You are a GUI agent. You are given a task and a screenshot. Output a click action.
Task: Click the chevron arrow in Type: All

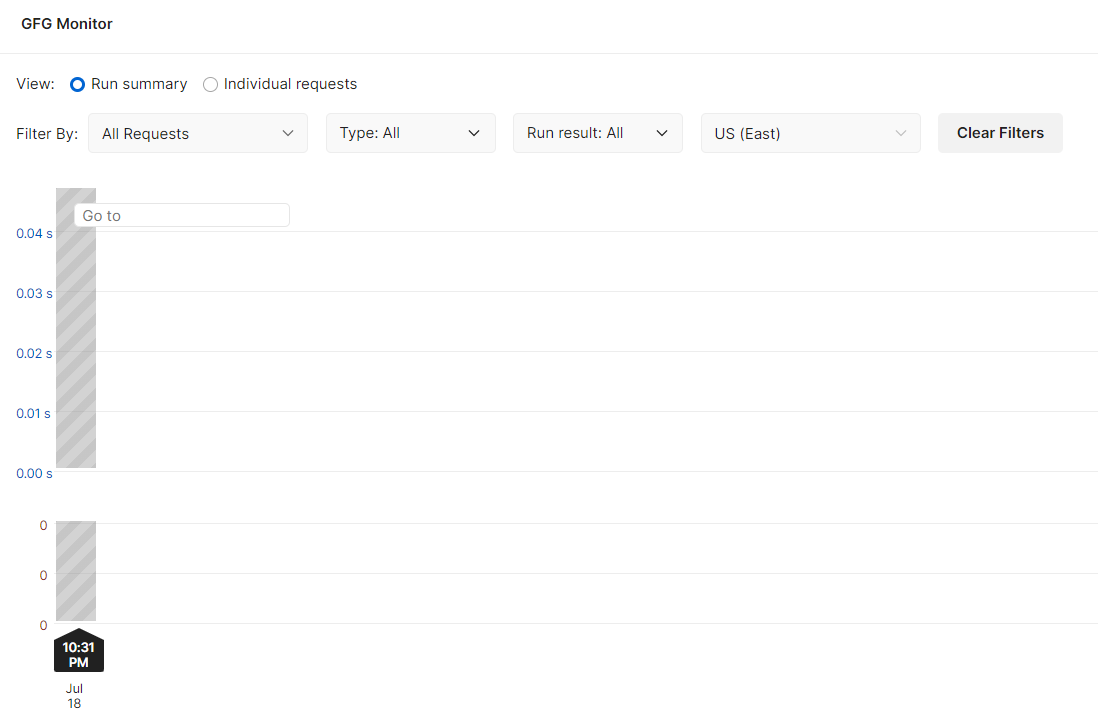coord(474,133)
